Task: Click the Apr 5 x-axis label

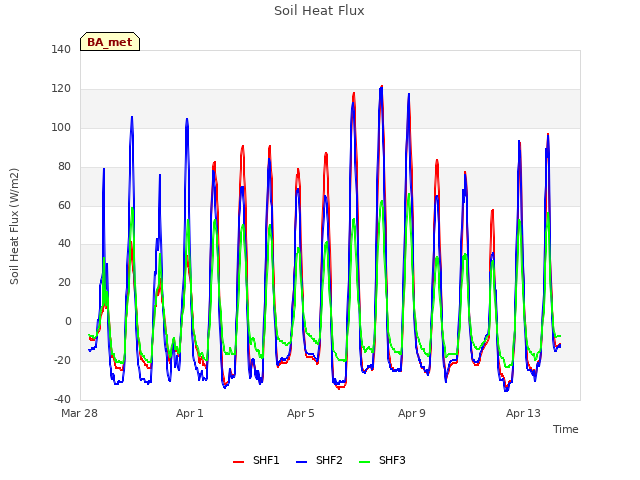Action: 301,413
